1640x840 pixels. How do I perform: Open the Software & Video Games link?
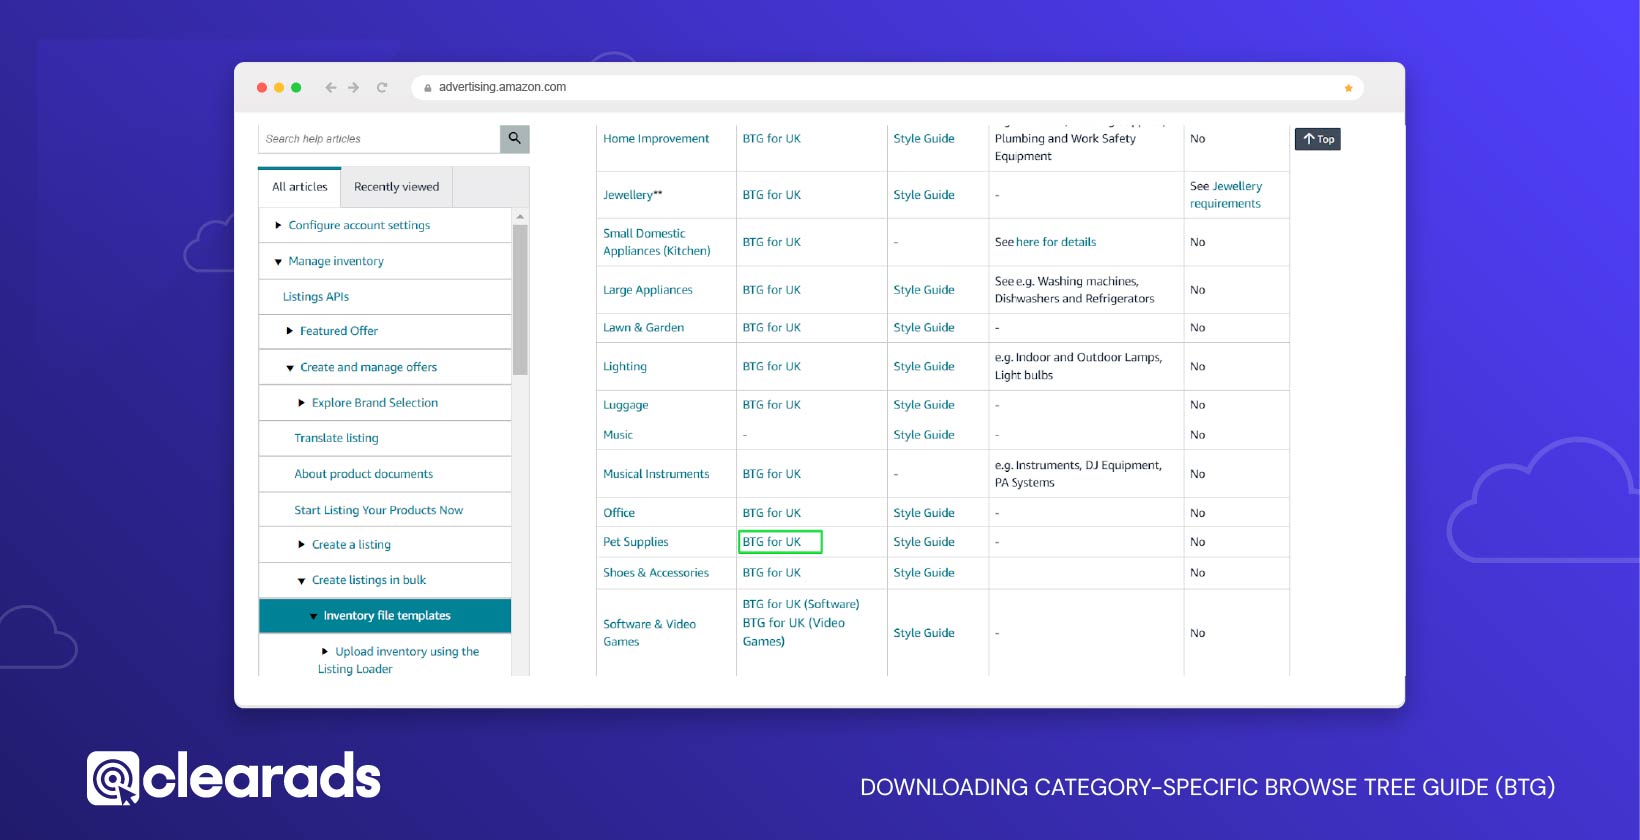pyautogui.click(x=650, y=633)
